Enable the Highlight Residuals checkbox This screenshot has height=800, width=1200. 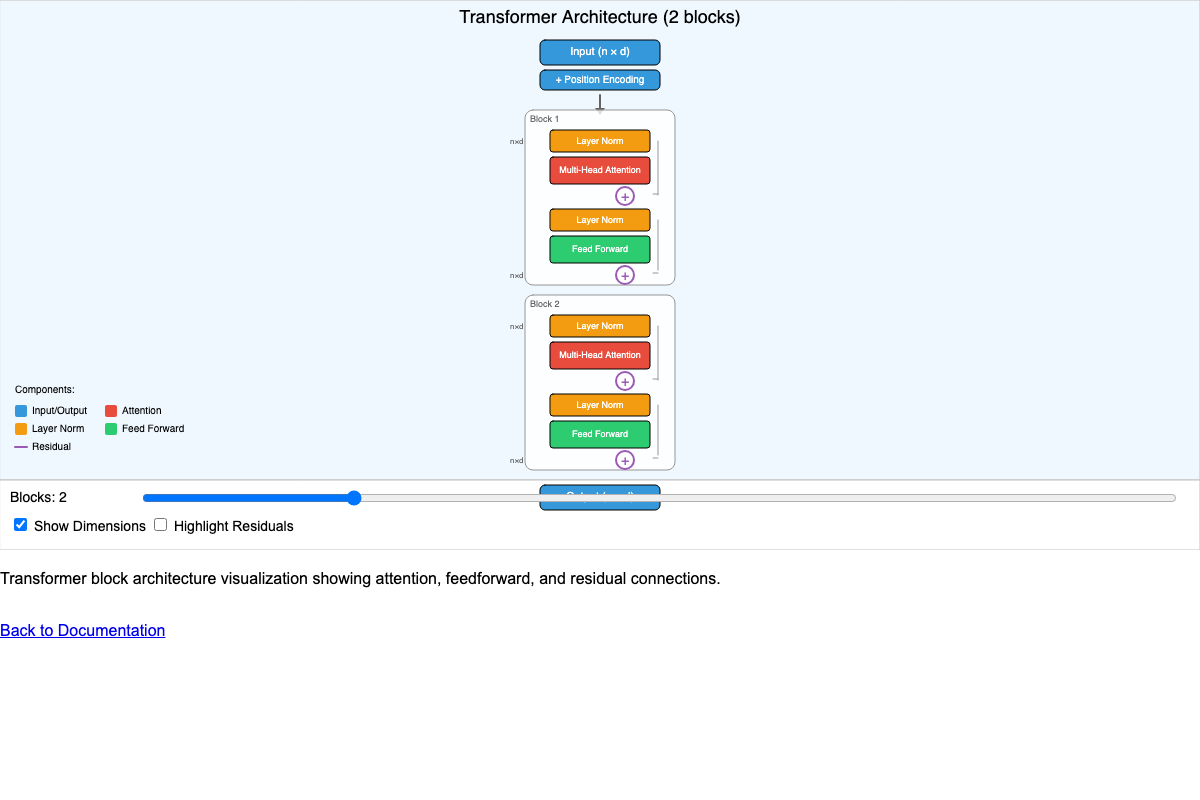[x=161, y=525]
